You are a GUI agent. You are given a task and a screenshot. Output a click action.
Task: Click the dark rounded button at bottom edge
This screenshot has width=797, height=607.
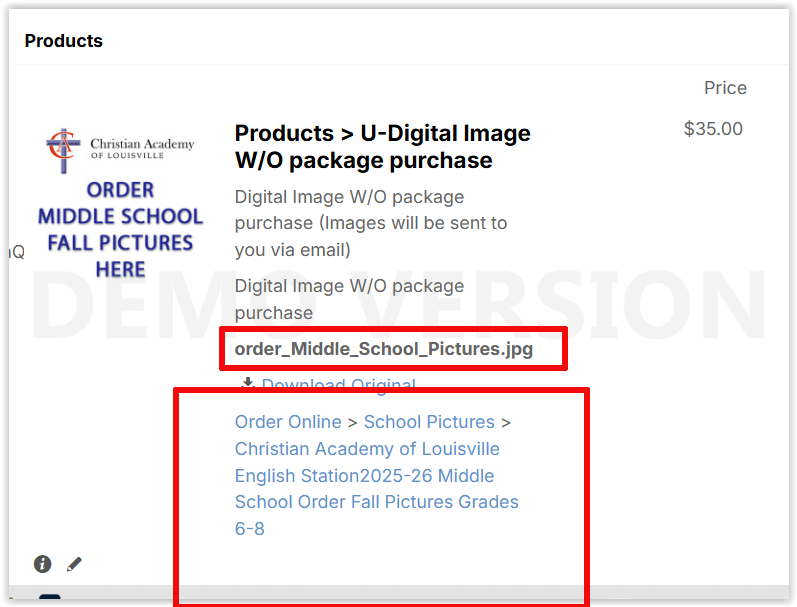coord(50,597)
